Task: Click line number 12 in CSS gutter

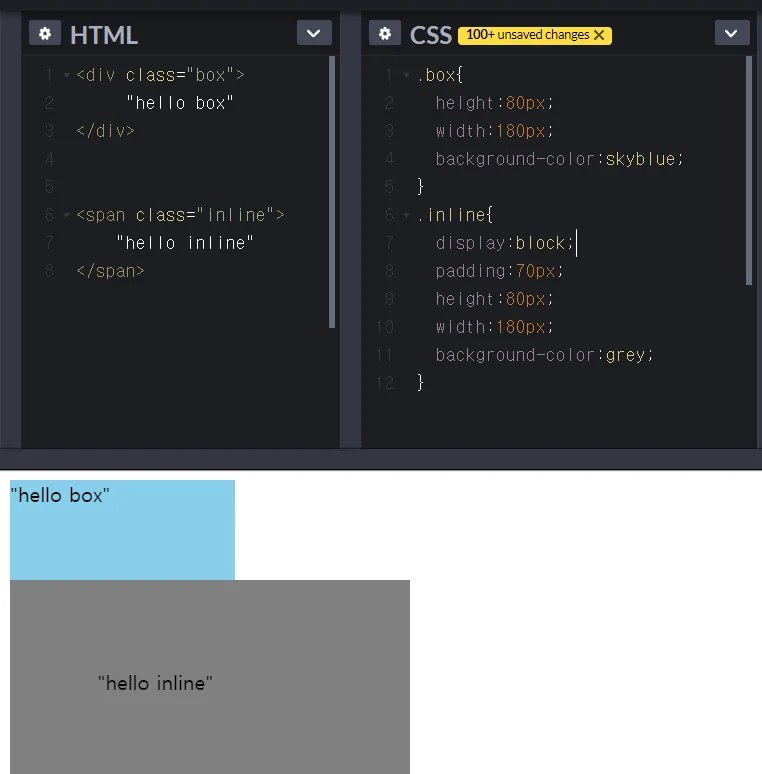Action: [x=385, y=383]
